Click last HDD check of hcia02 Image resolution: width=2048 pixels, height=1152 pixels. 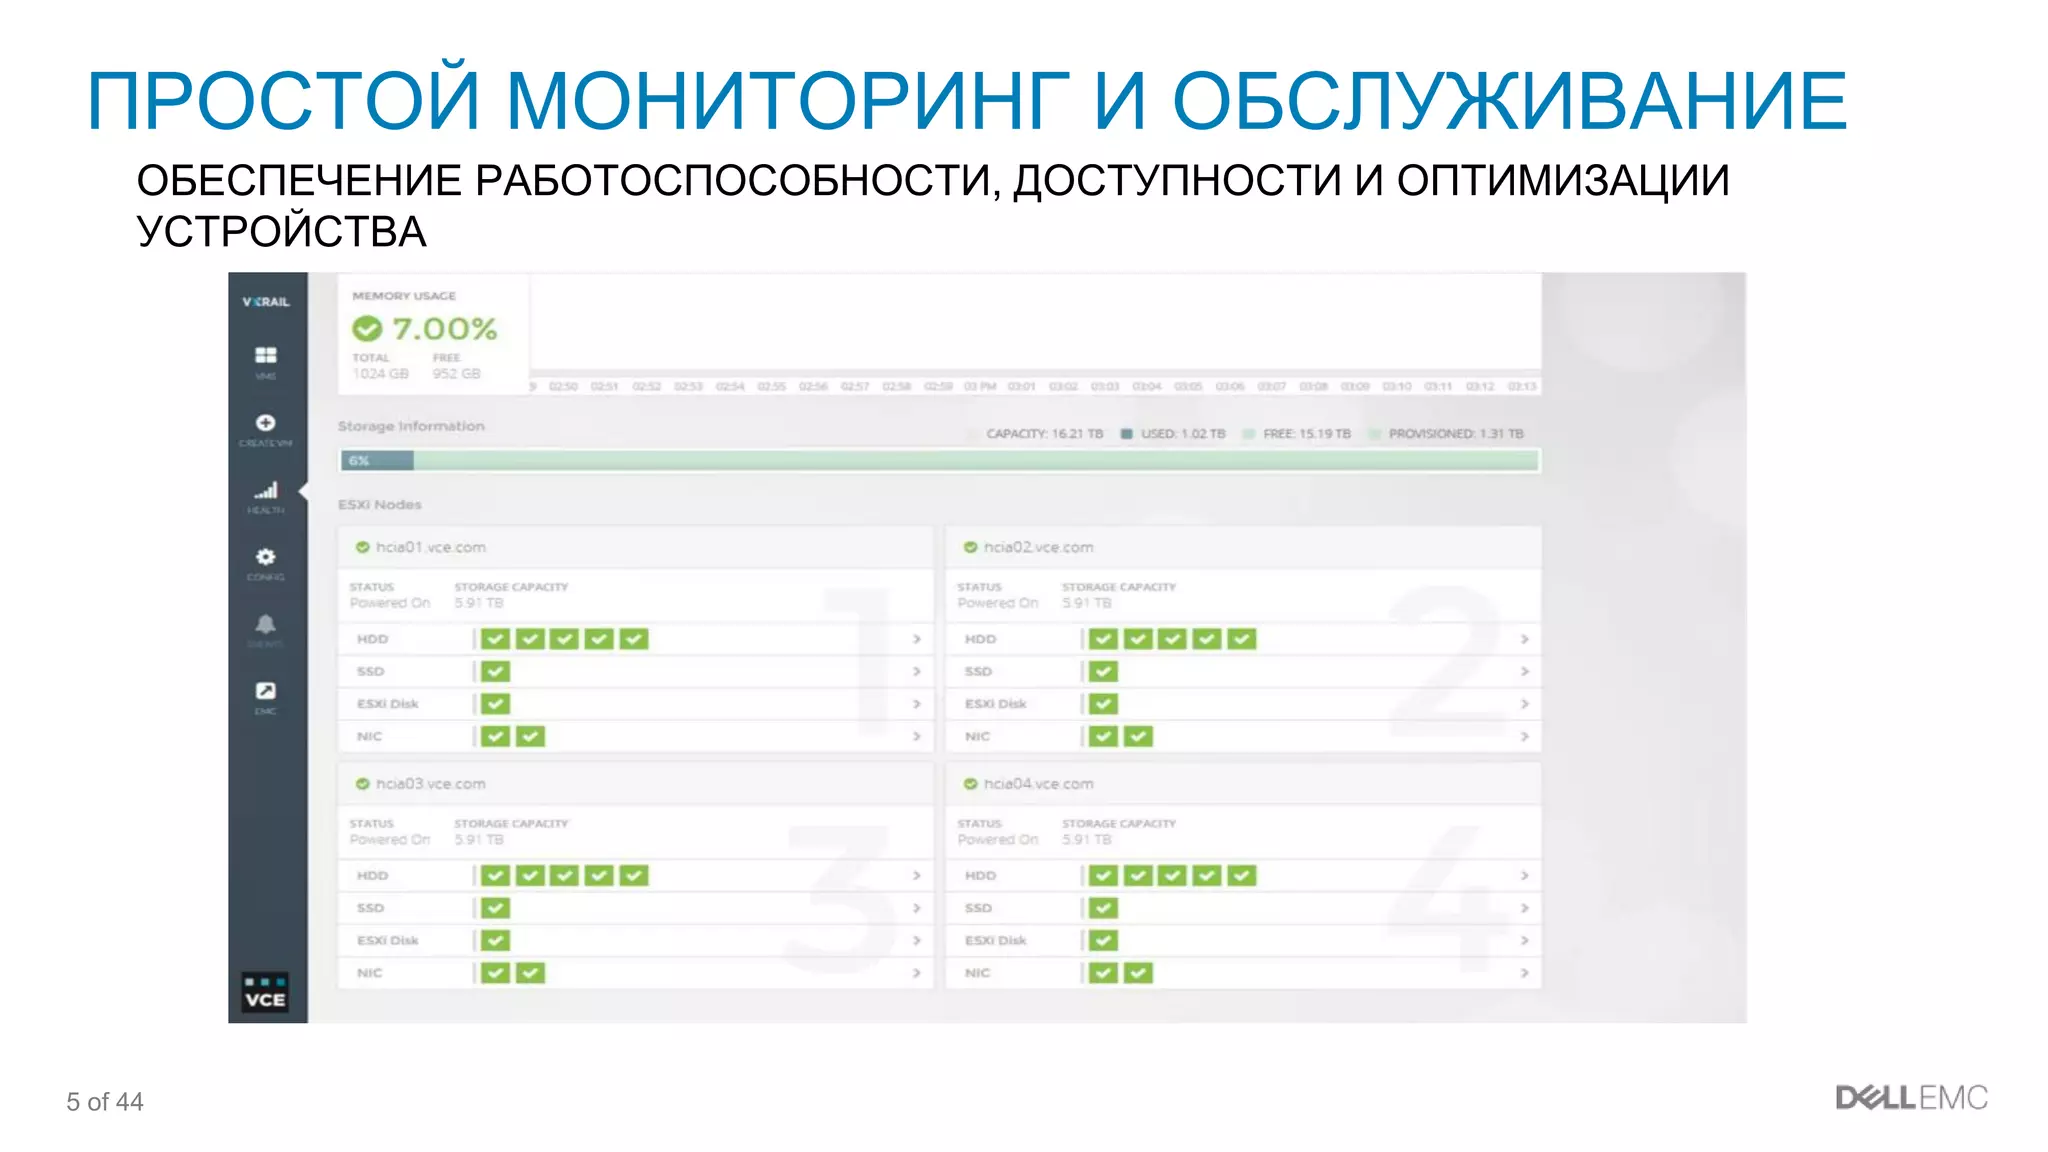click(x=1241, y=639)
